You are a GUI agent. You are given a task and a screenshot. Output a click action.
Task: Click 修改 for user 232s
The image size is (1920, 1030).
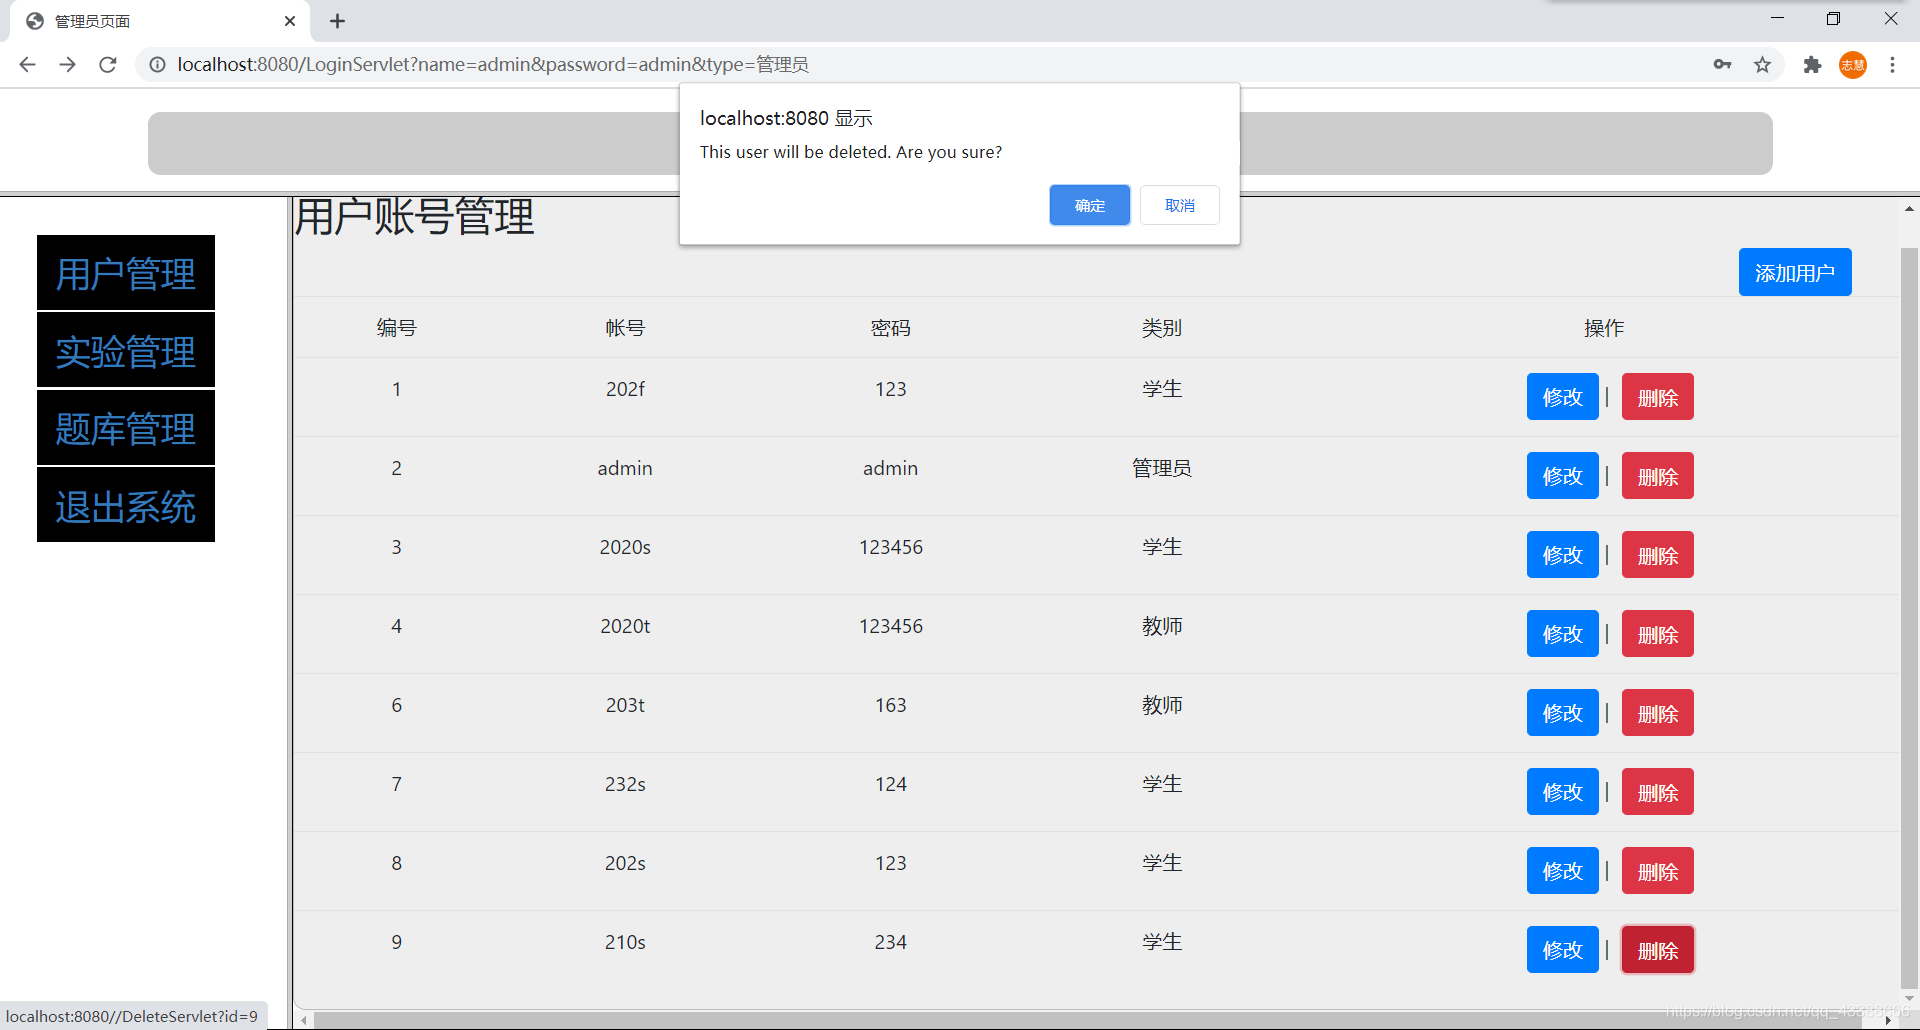pyautogui.click(x=1562, y=792)
